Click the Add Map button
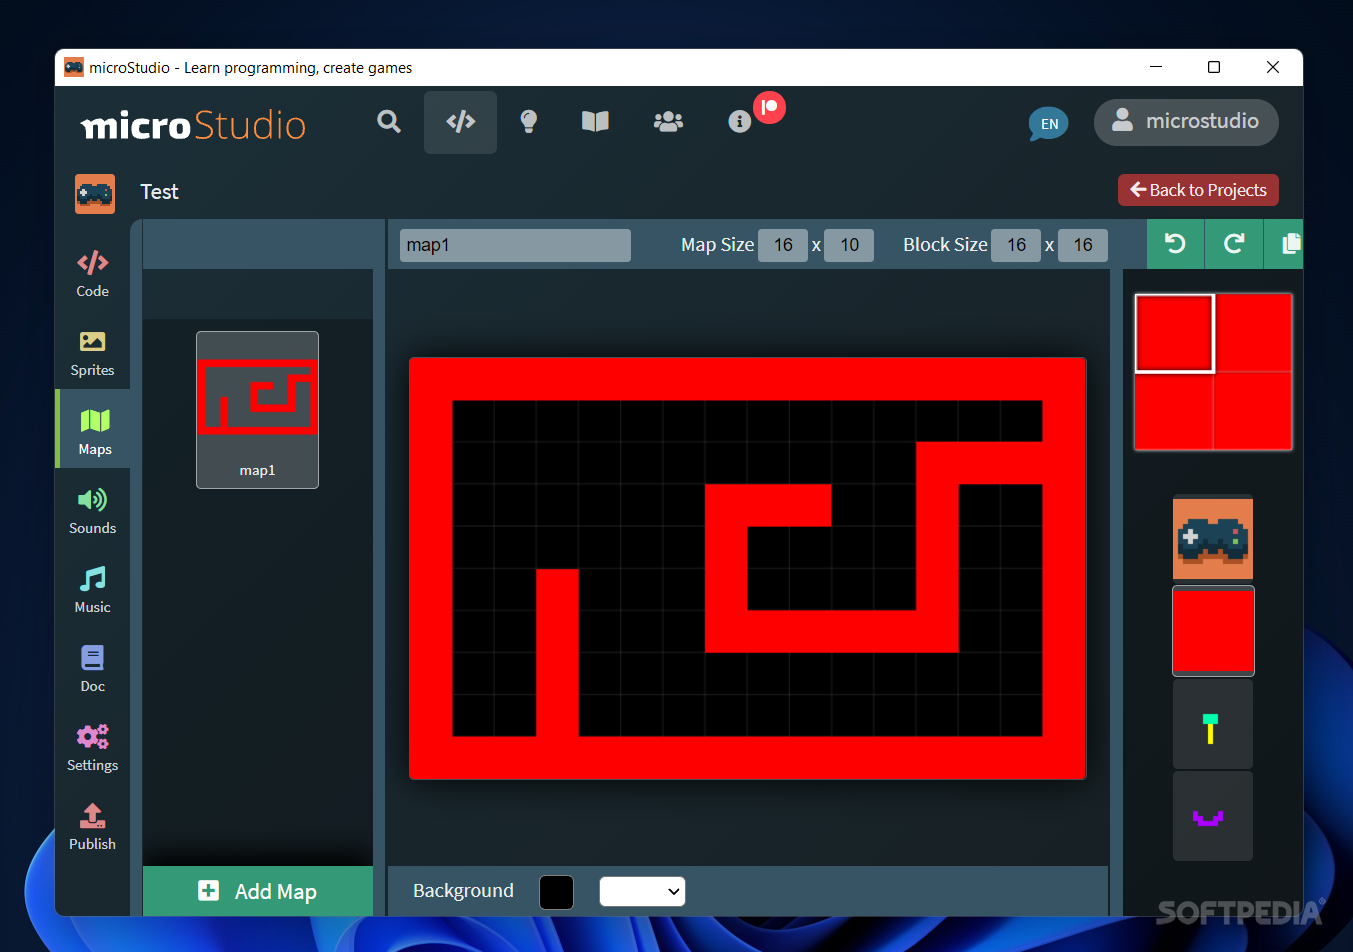 coord(258,891)
